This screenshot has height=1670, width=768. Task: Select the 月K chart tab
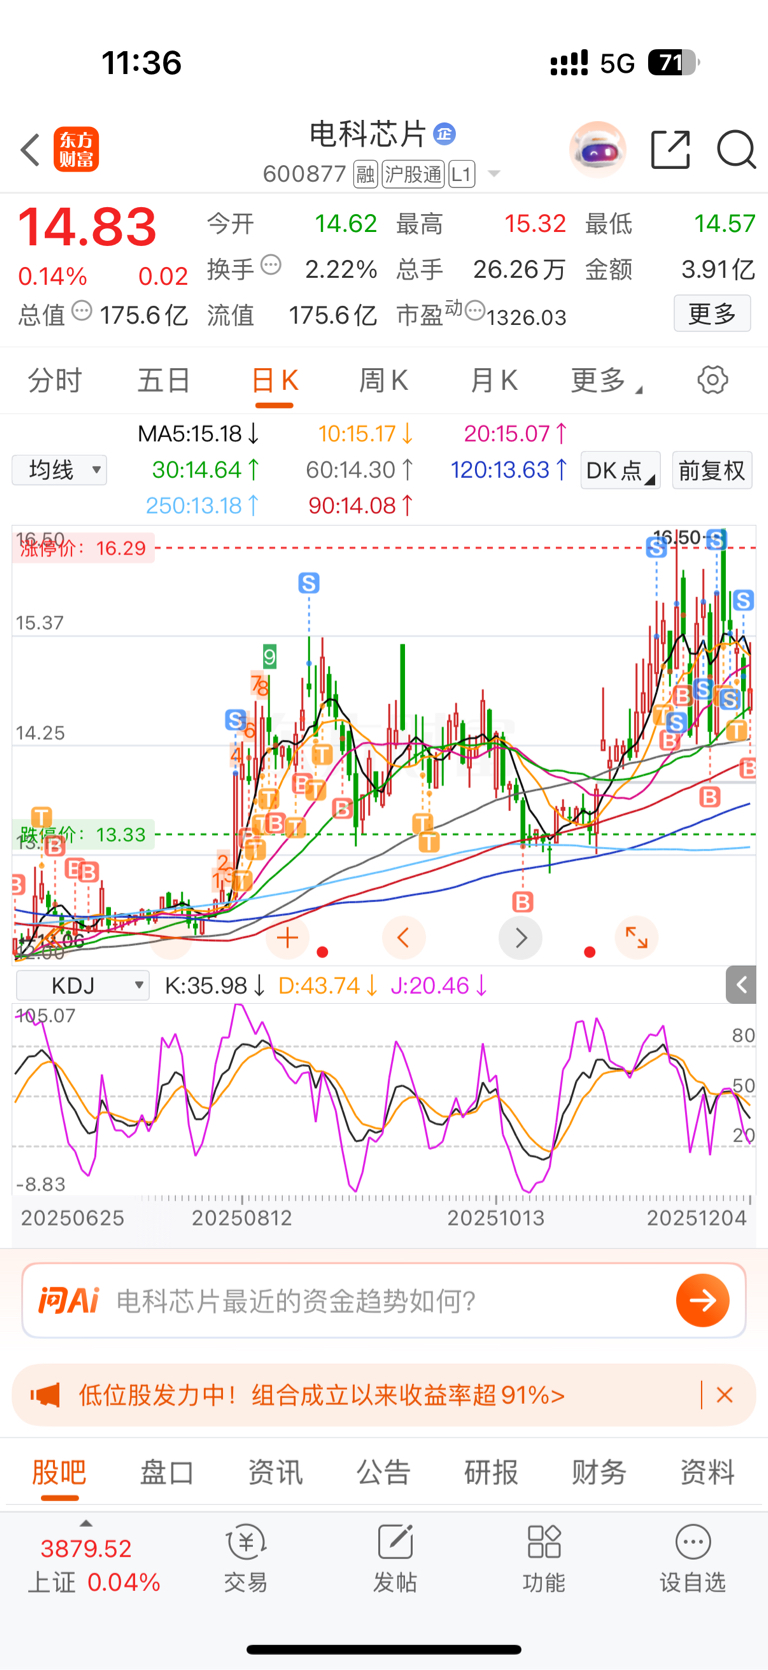pos(493,381)
